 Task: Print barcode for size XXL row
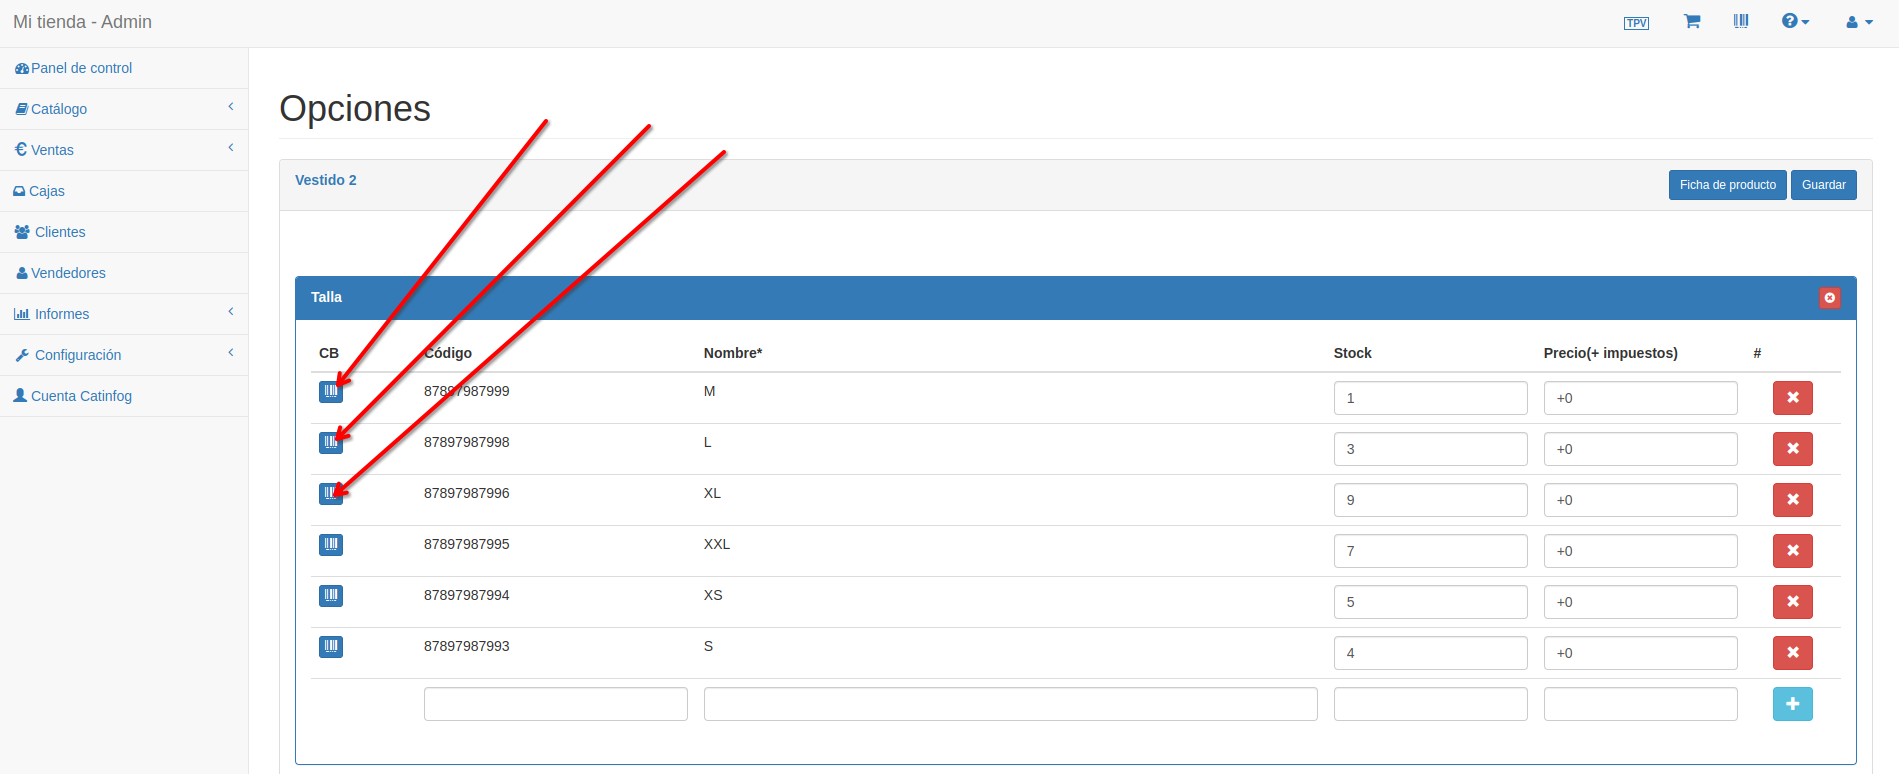click(x=331, y=545)
